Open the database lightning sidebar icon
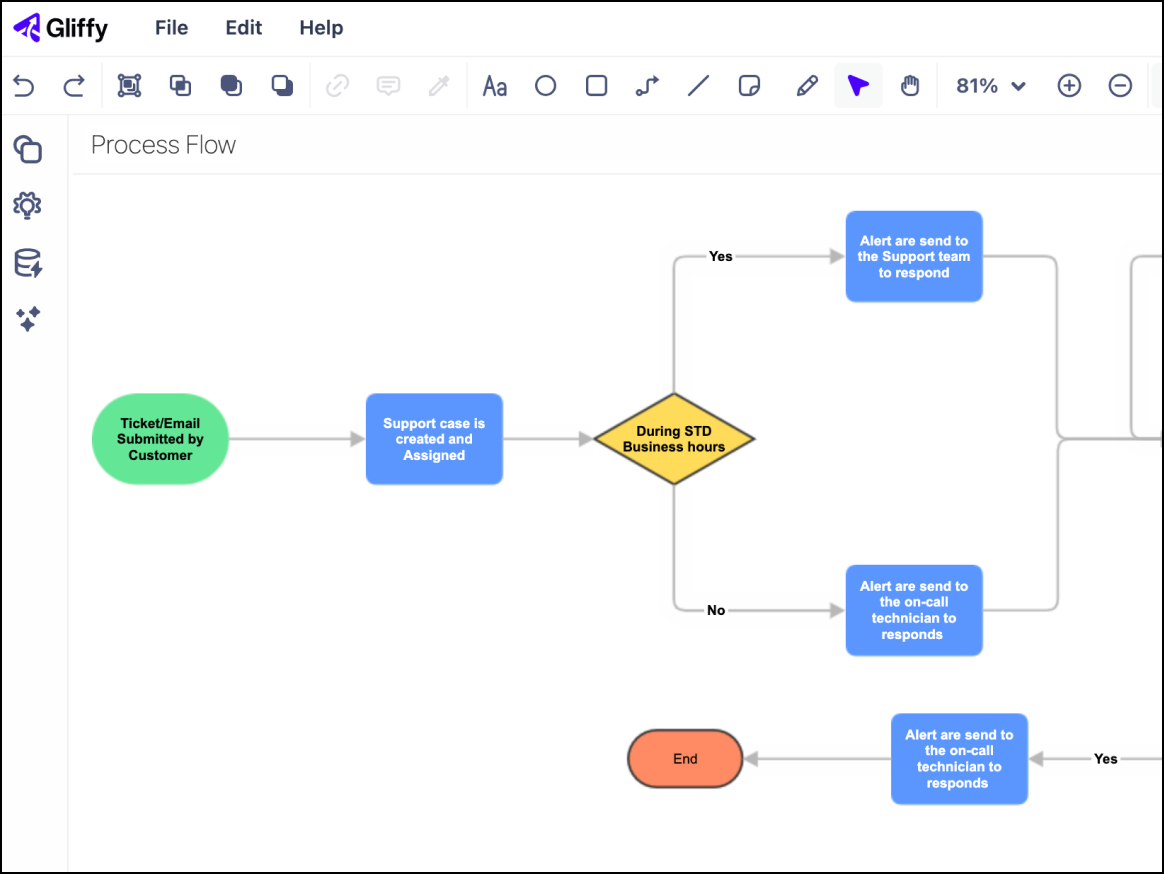The height and width of the screenshot is (874, 1164). [28, 263]
